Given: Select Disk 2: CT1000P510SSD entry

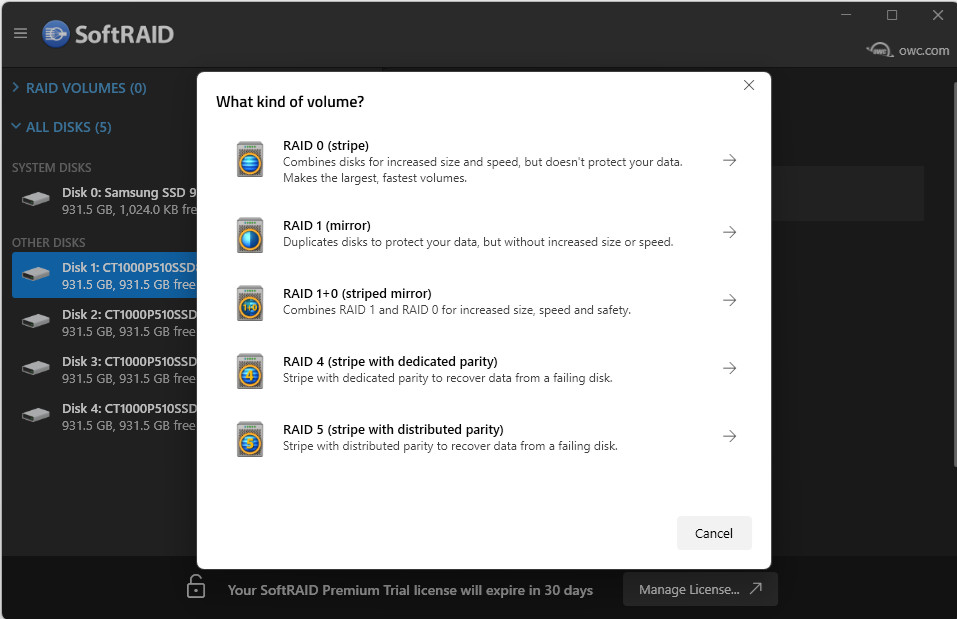Looking at the screenshot, I should click(x=104, y=322).
